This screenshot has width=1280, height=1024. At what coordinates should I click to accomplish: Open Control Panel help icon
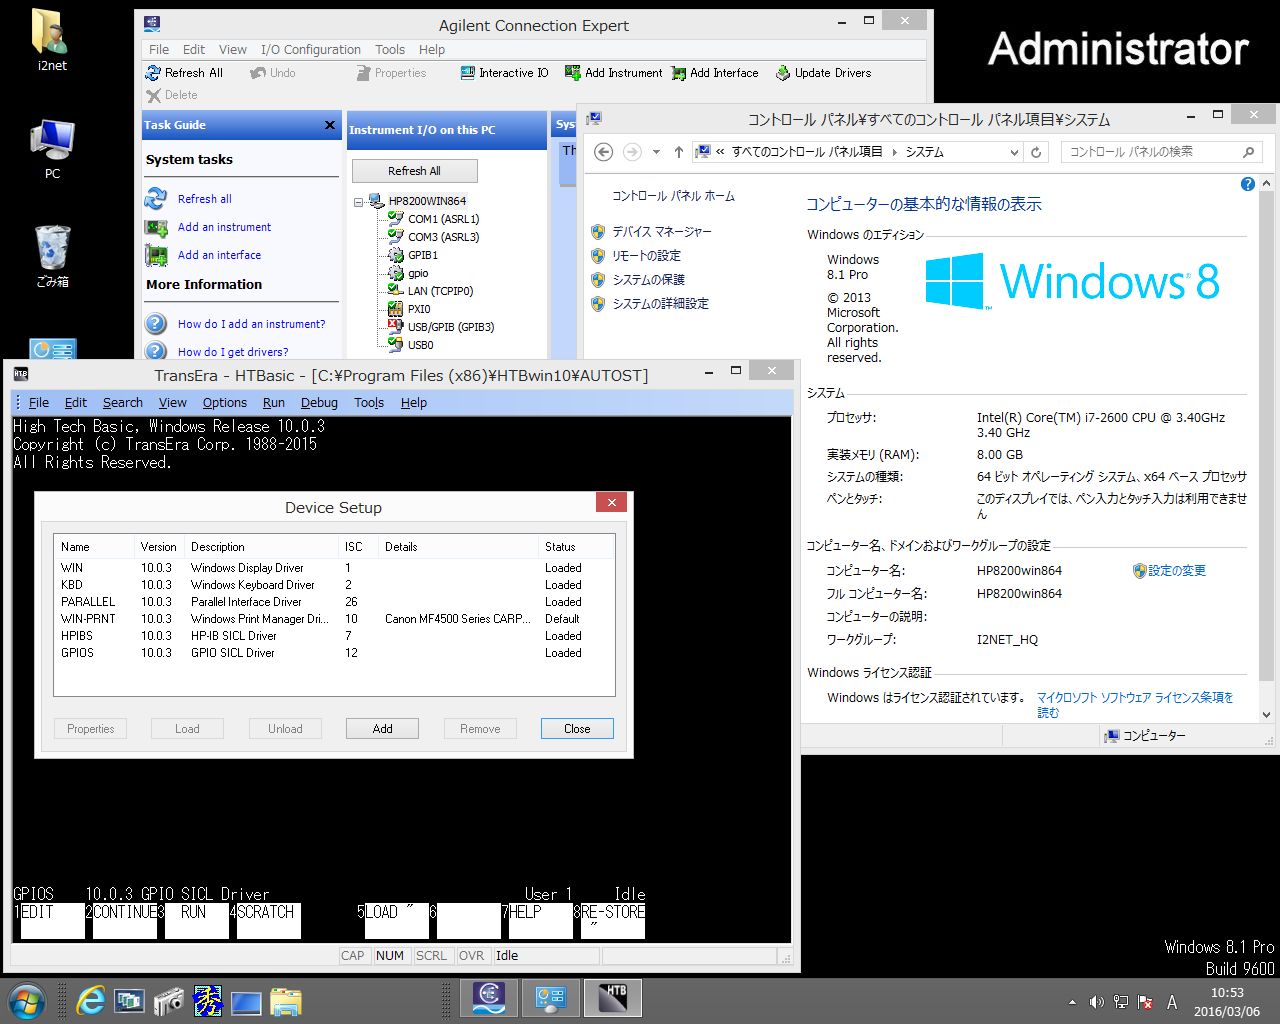1247,184
